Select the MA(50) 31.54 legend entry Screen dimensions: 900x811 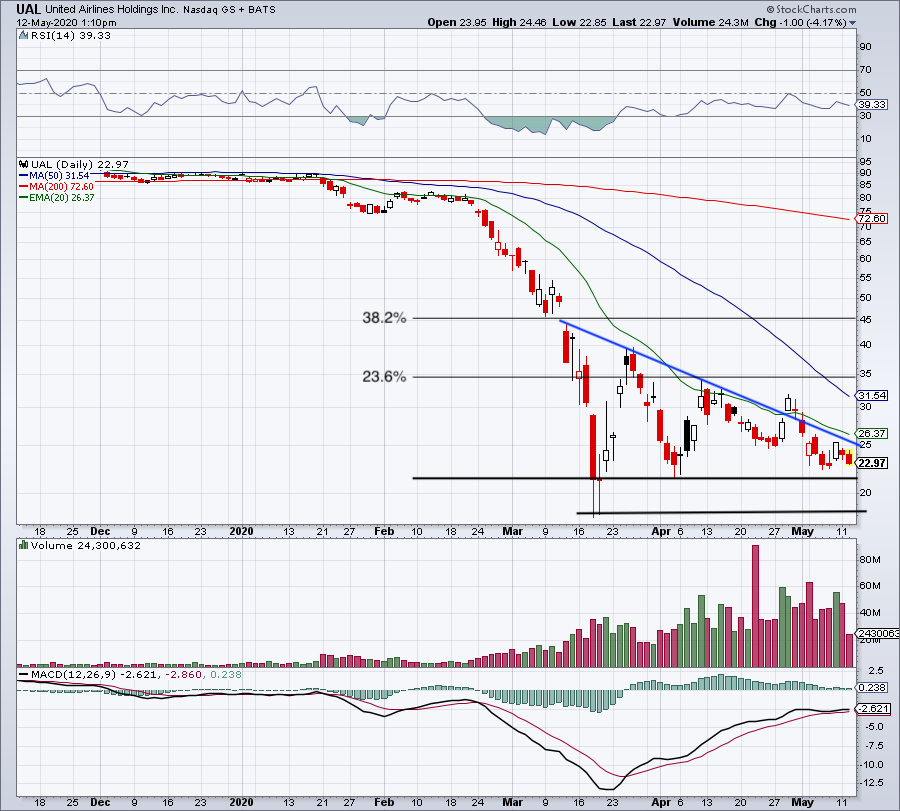click(x=55, y=176)
